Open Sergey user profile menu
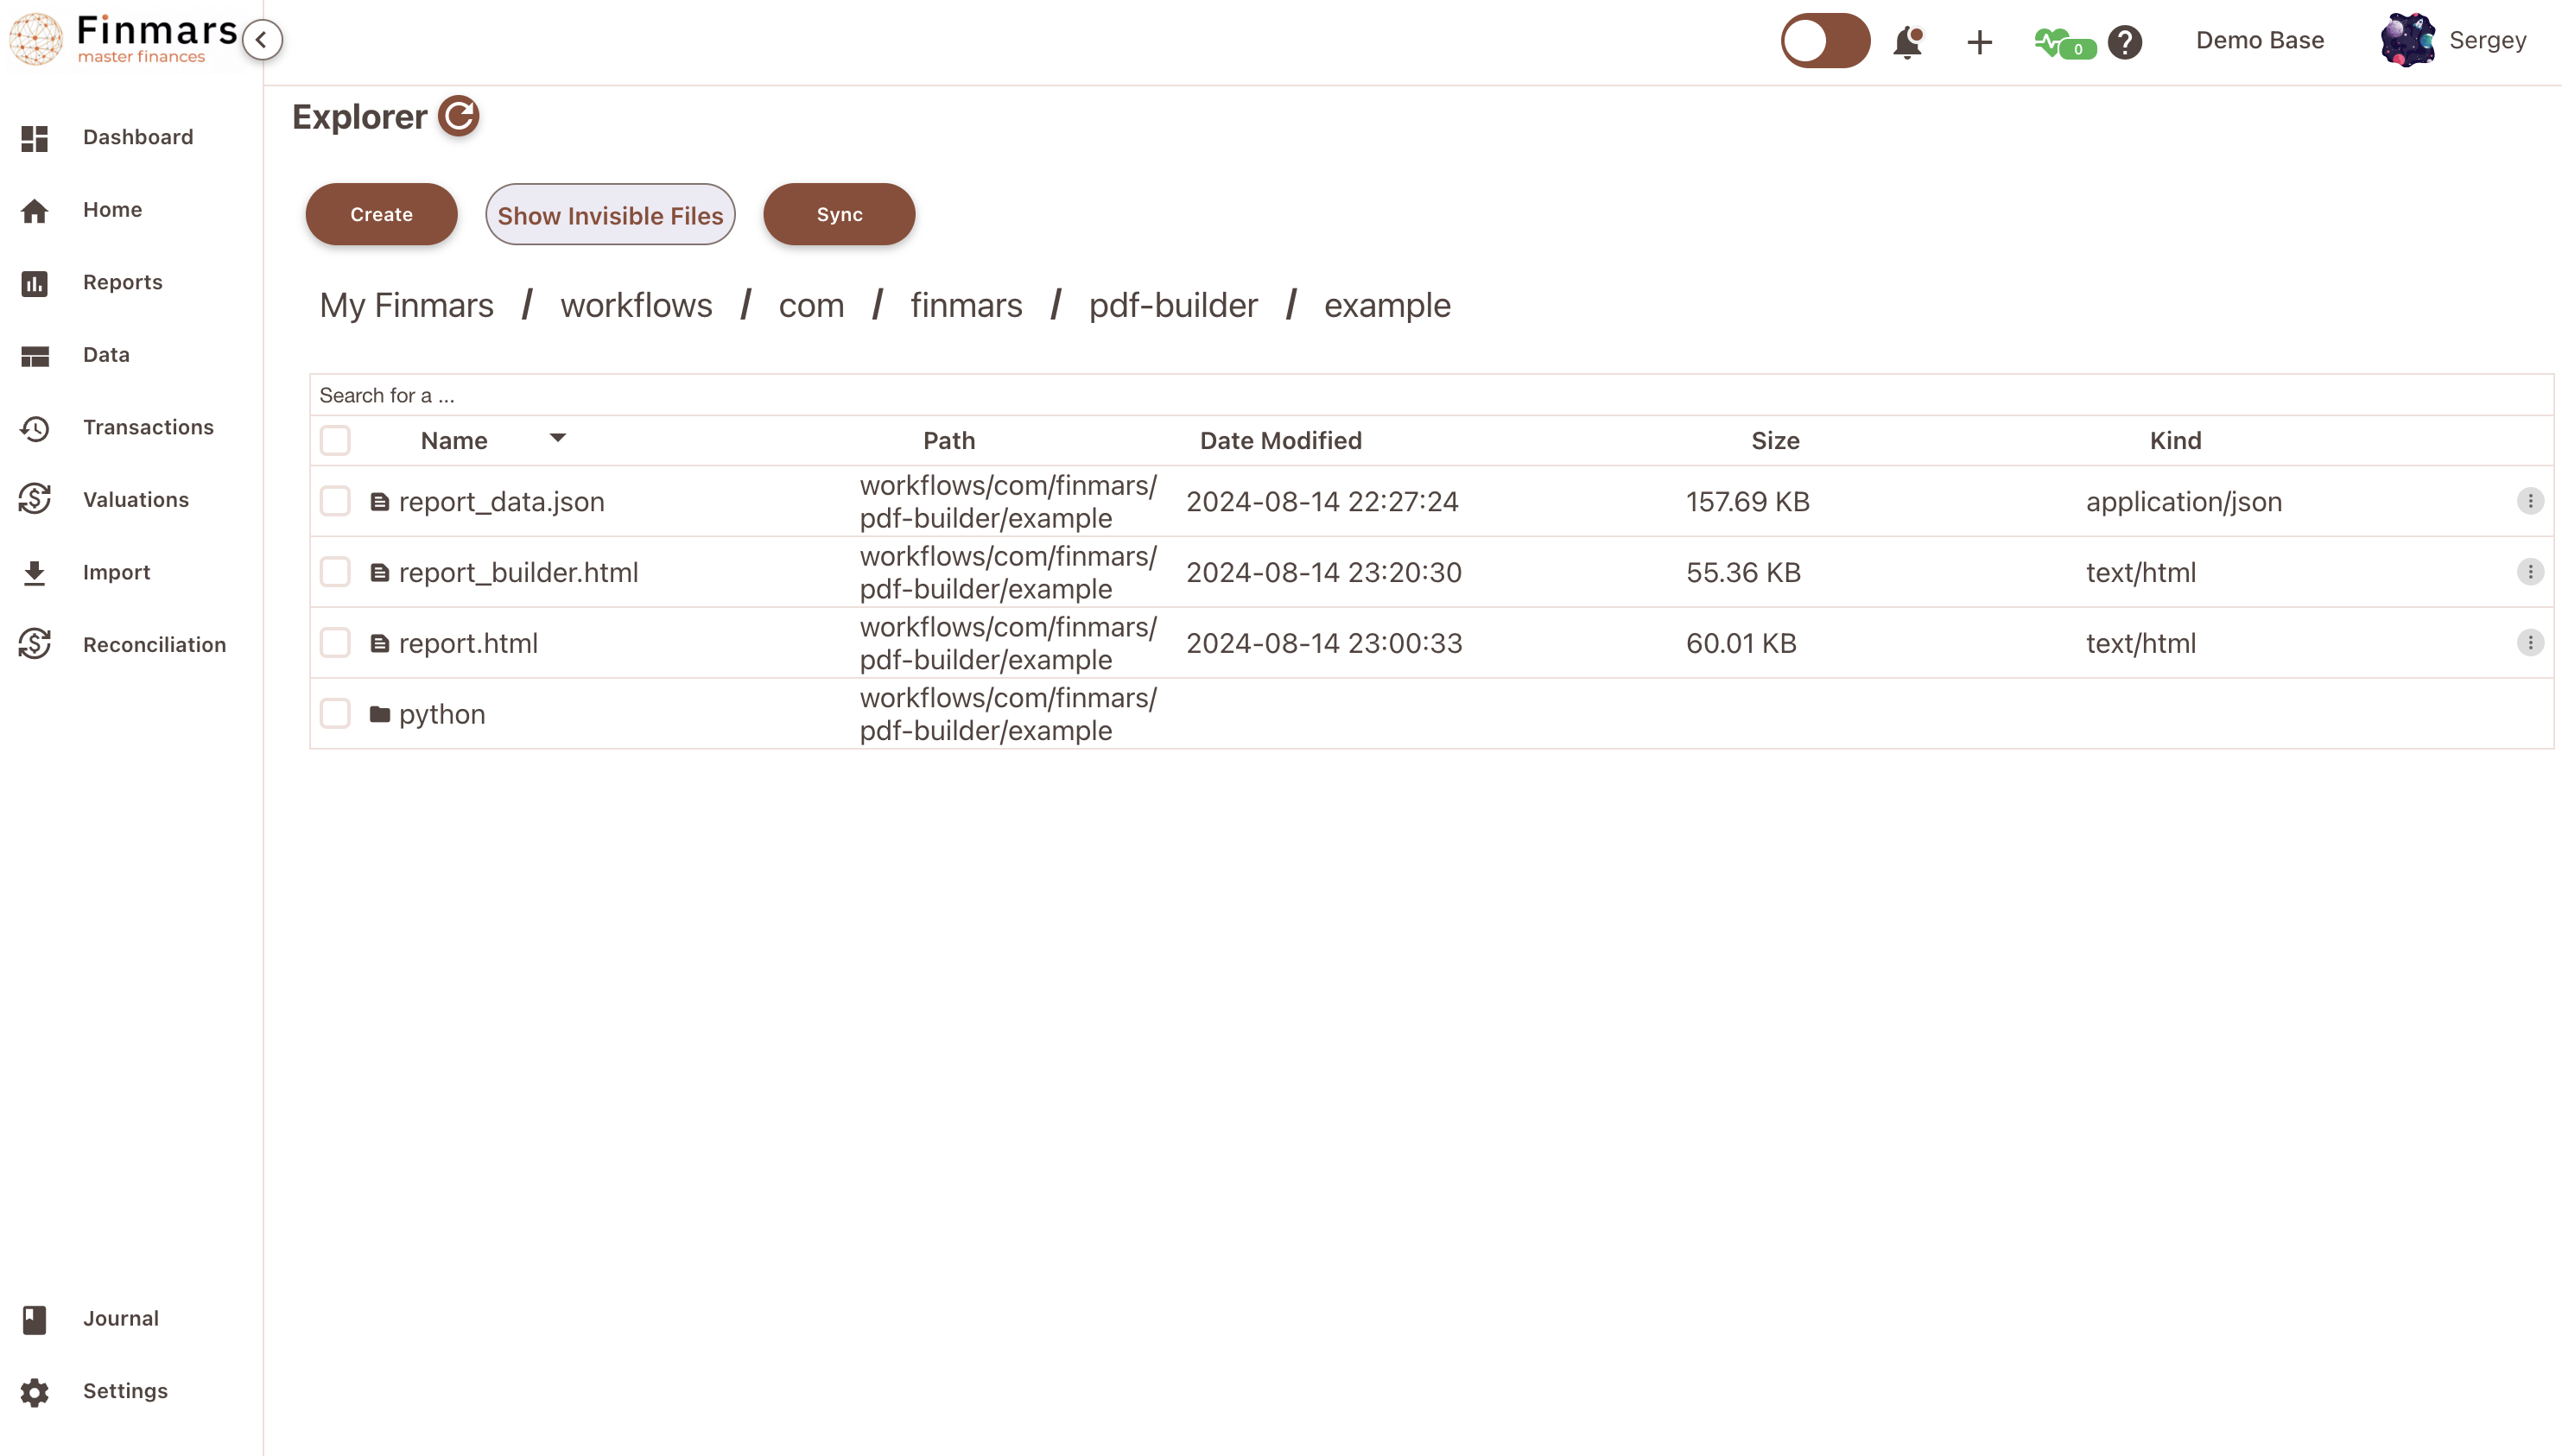 click(2487, 40)
